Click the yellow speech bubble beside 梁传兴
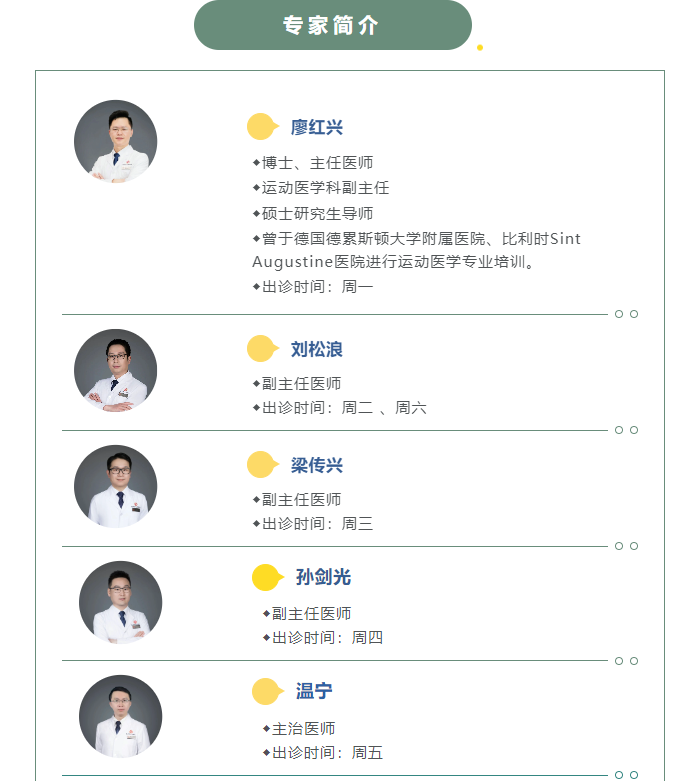This screenshot has width=677, height=781. (262, 465)
